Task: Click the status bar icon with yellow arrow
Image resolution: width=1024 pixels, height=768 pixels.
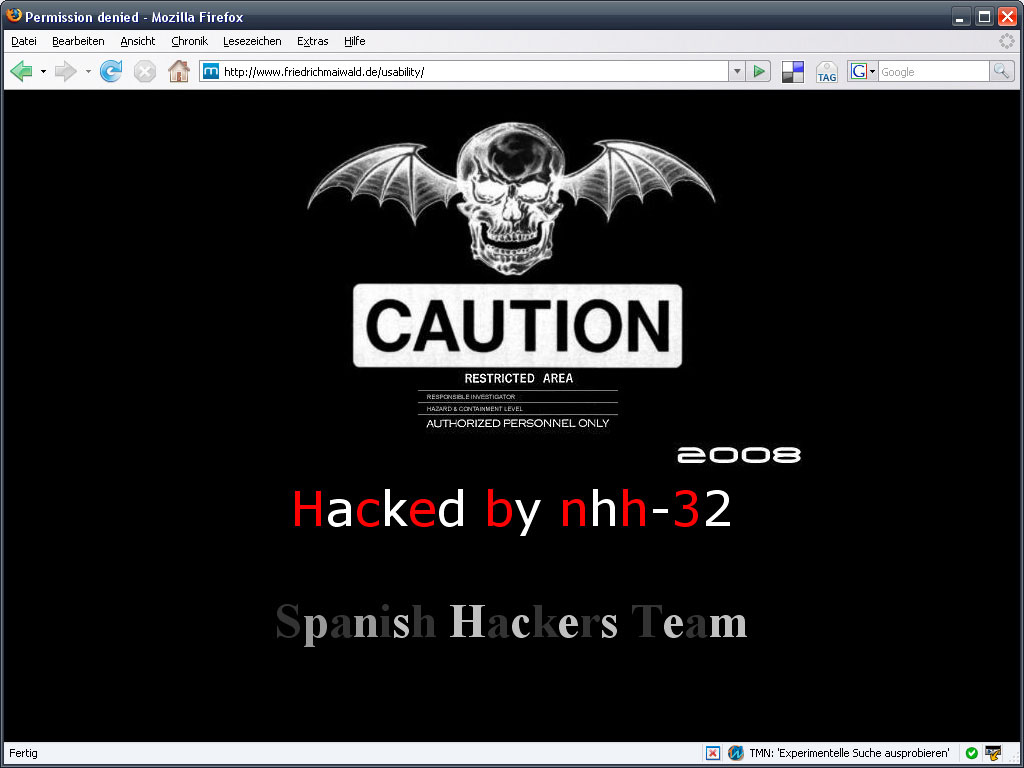Action: 993,753
